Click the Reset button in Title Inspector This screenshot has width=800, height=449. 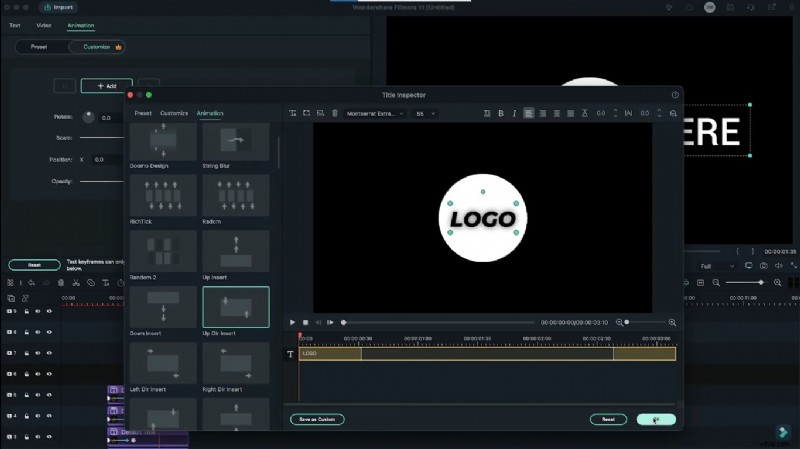608,419
